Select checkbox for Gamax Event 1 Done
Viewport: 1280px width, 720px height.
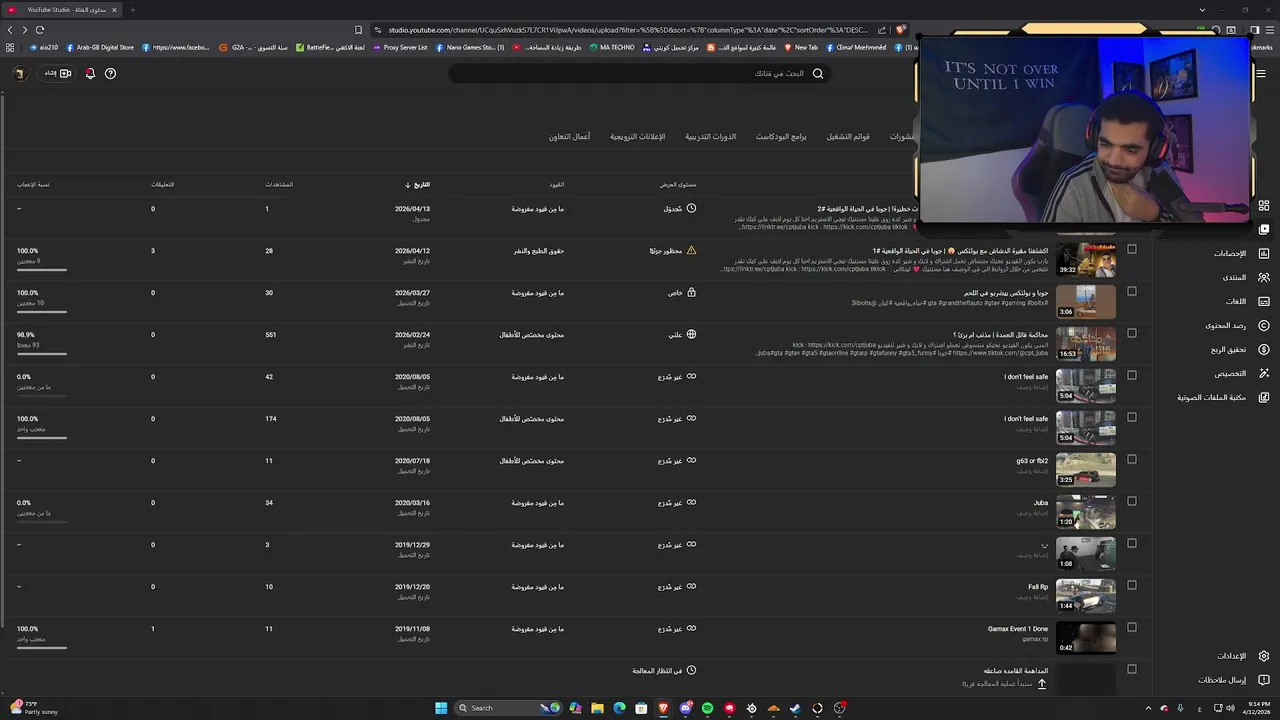click(1131, 627)
